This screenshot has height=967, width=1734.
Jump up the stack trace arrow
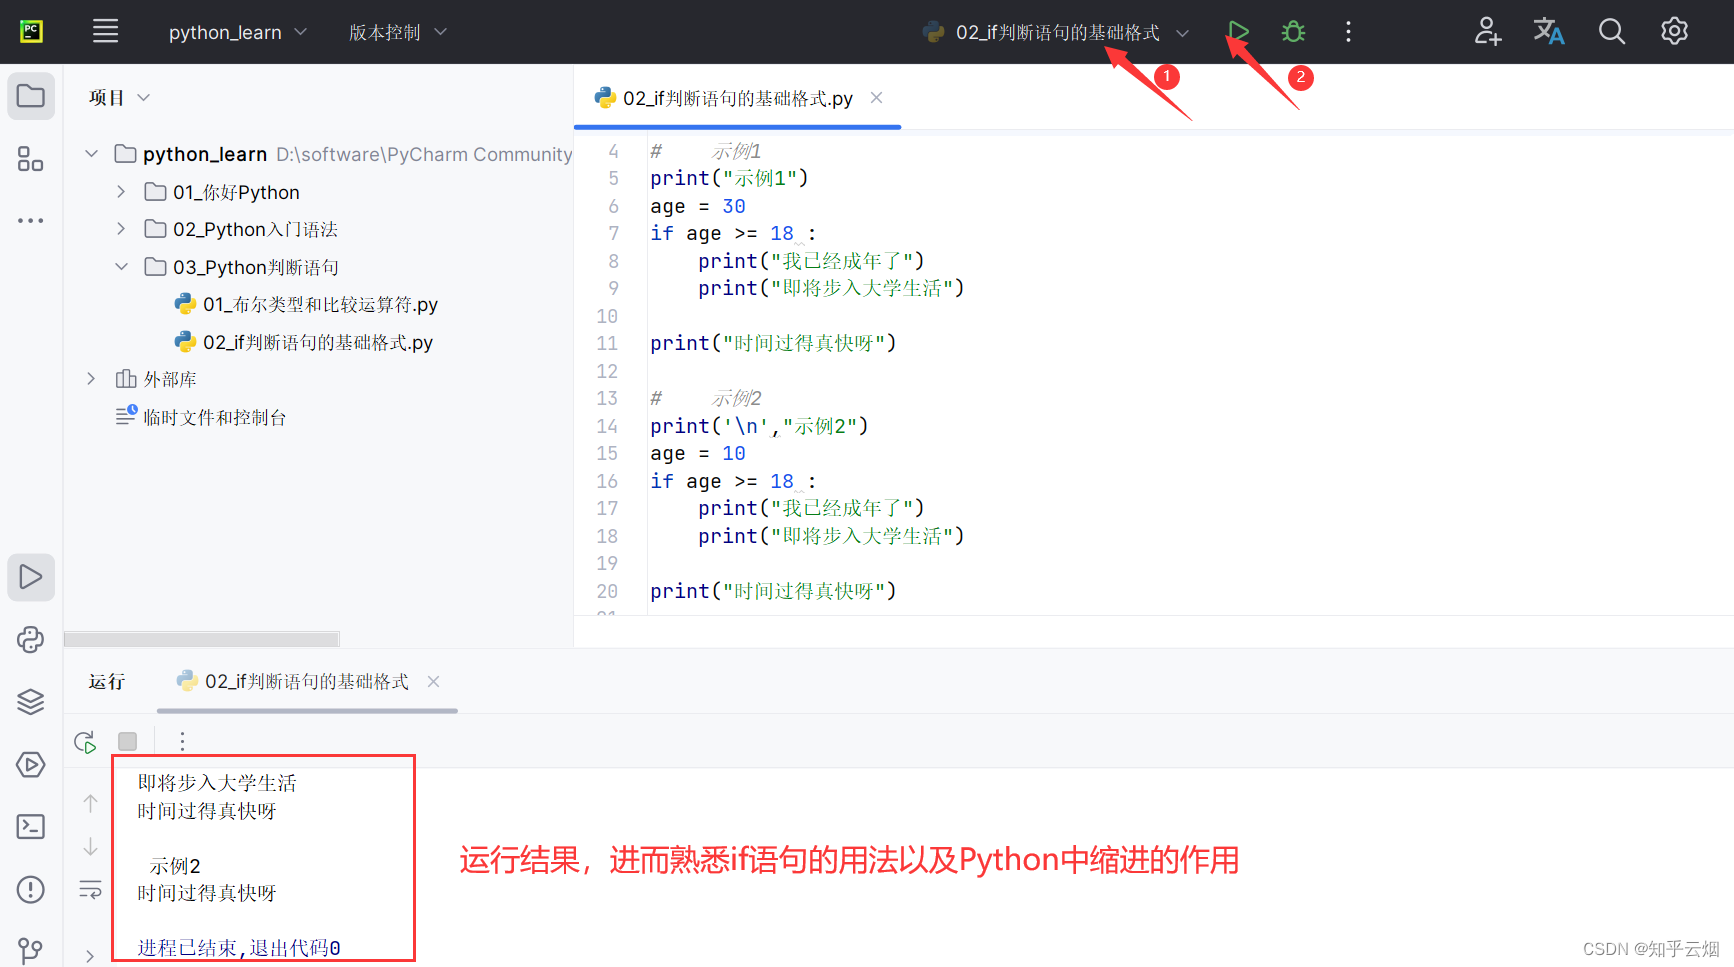[90, 804]
